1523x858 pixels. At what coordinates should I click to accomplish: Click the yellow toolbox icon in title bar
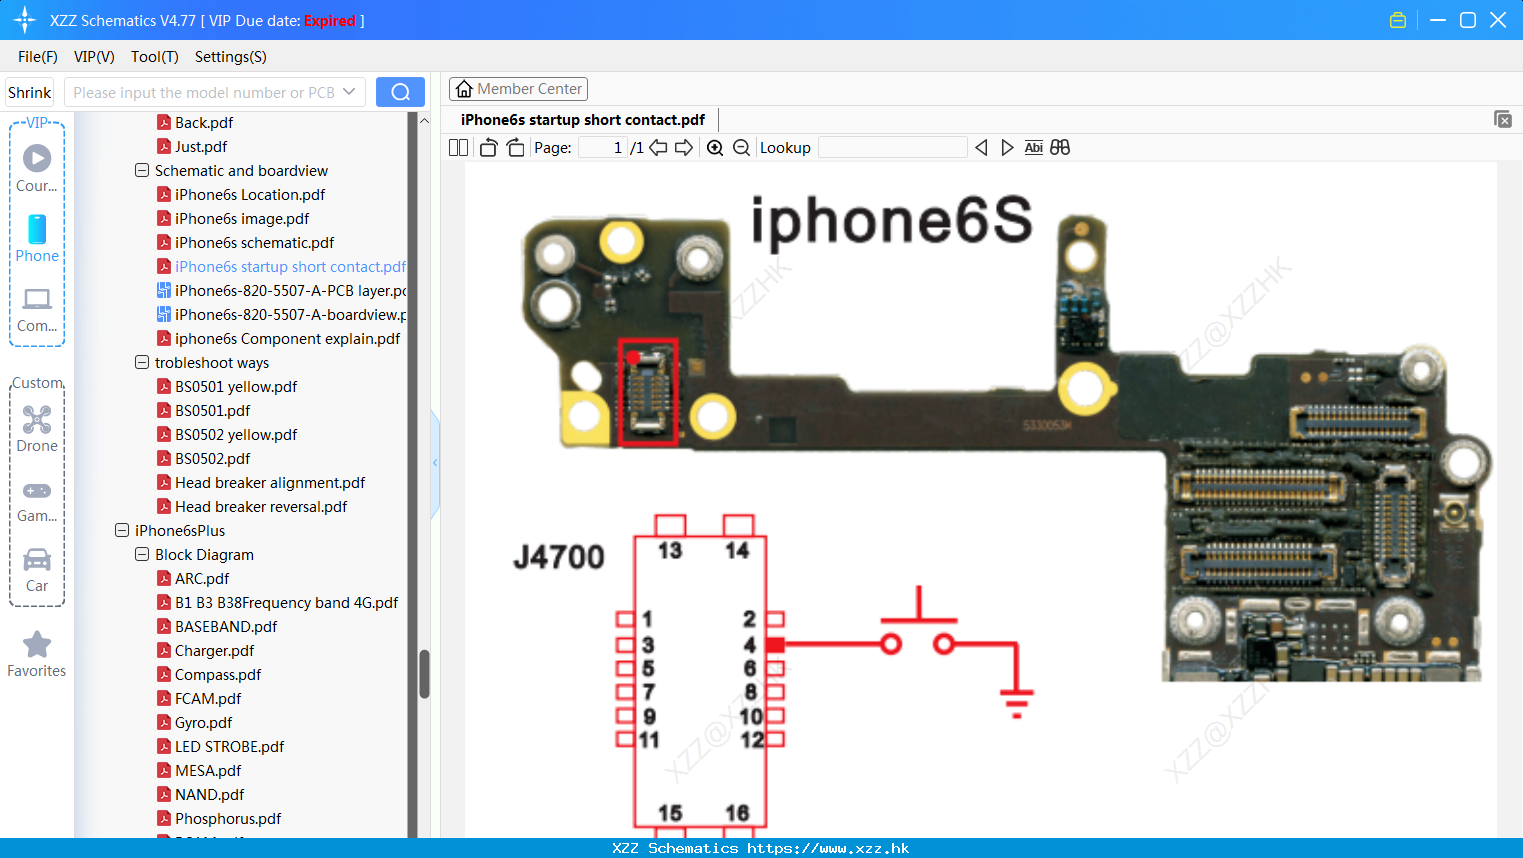coord(1398,20)
